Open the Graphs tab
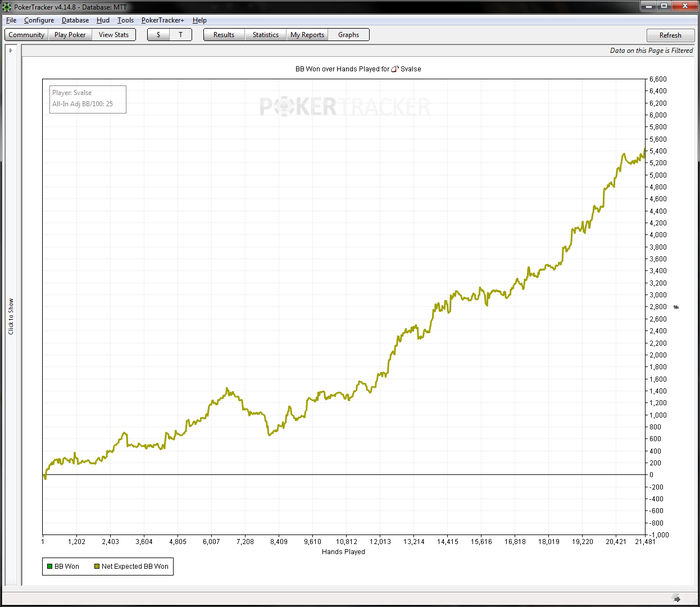700x607 pixels. pyautogui.click(x=349, y=35)
